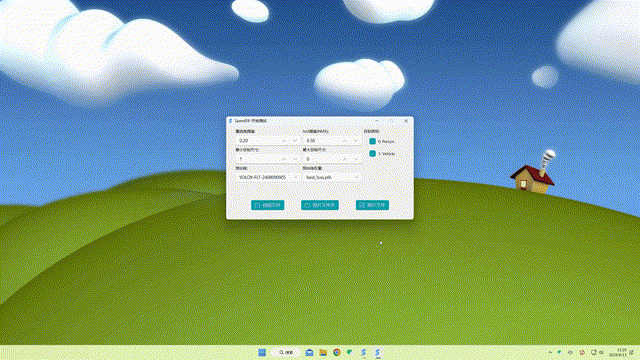Screen dimensions: 640x360
Task: Click the image file button
Action: 372,205
